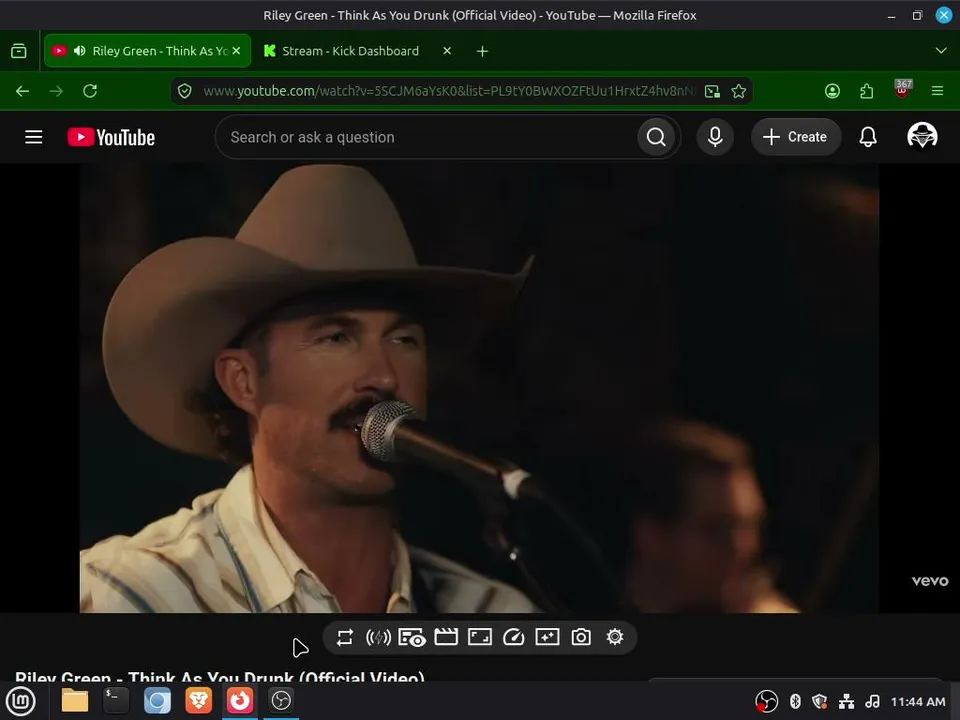The height and width of the screenshot is (720, 960).
Task: Mute the playing tab via speaker icon
Action: coord(80,51)
